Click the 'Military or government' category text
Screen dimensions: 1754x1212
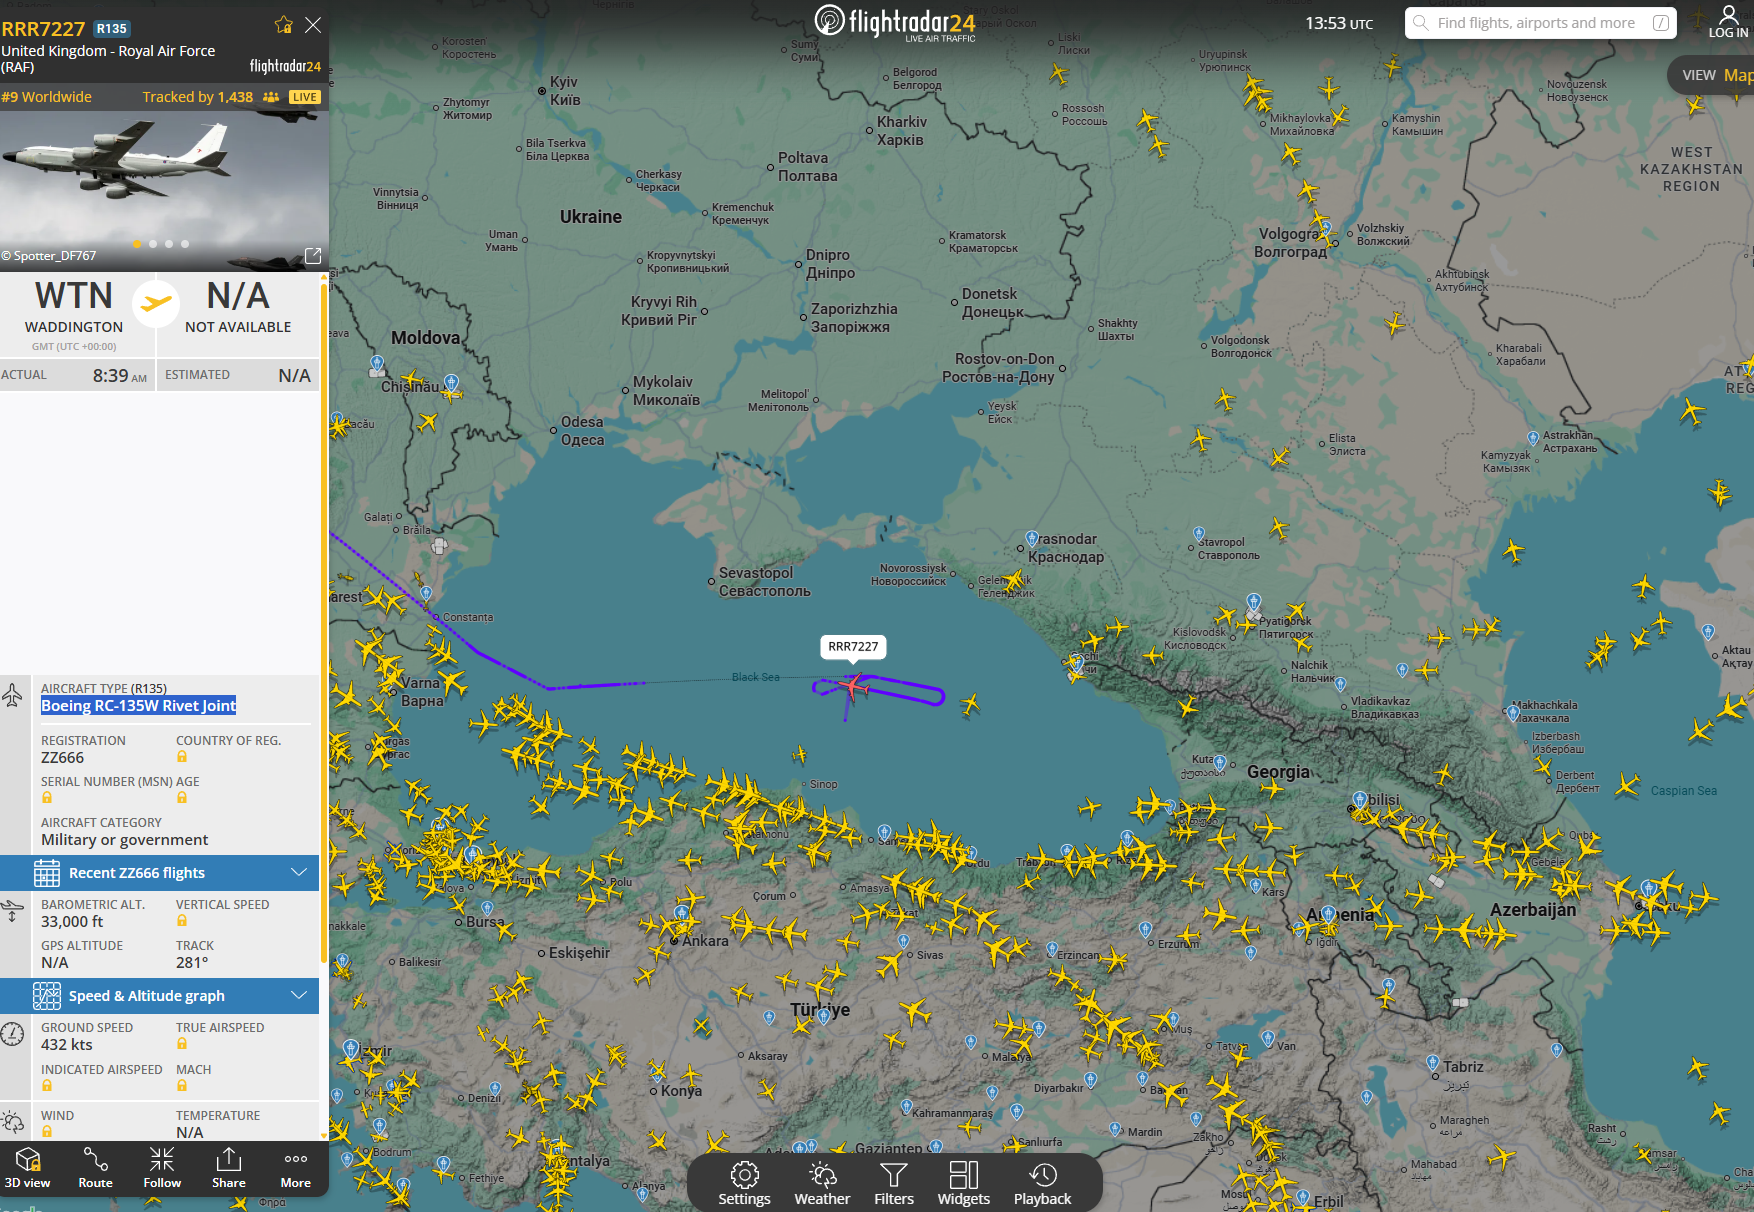(x=125, y=840)
